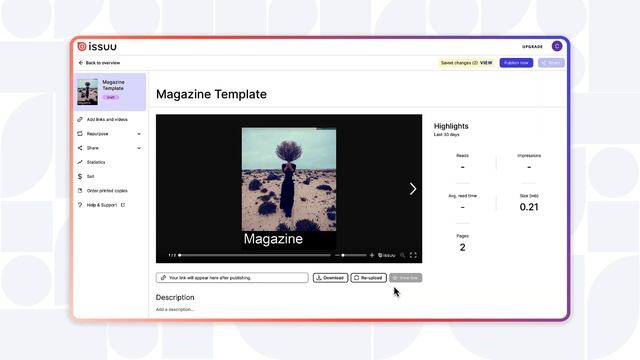The image size is (640, 360).
Task: Click the chain icon in link field
Action: pyautogui.click(x=163, y=278)
